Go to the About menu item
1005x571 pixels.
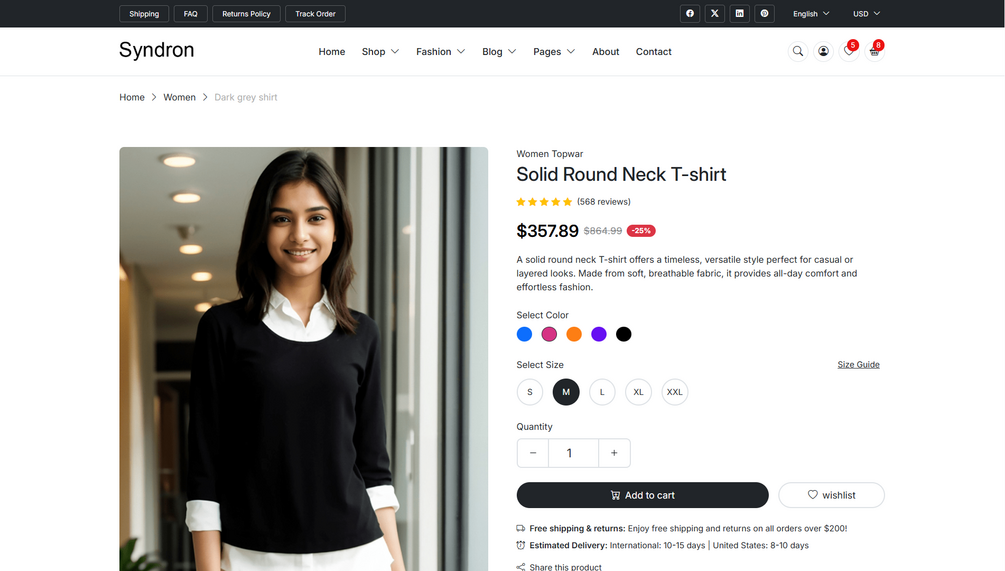coord(605,52)
